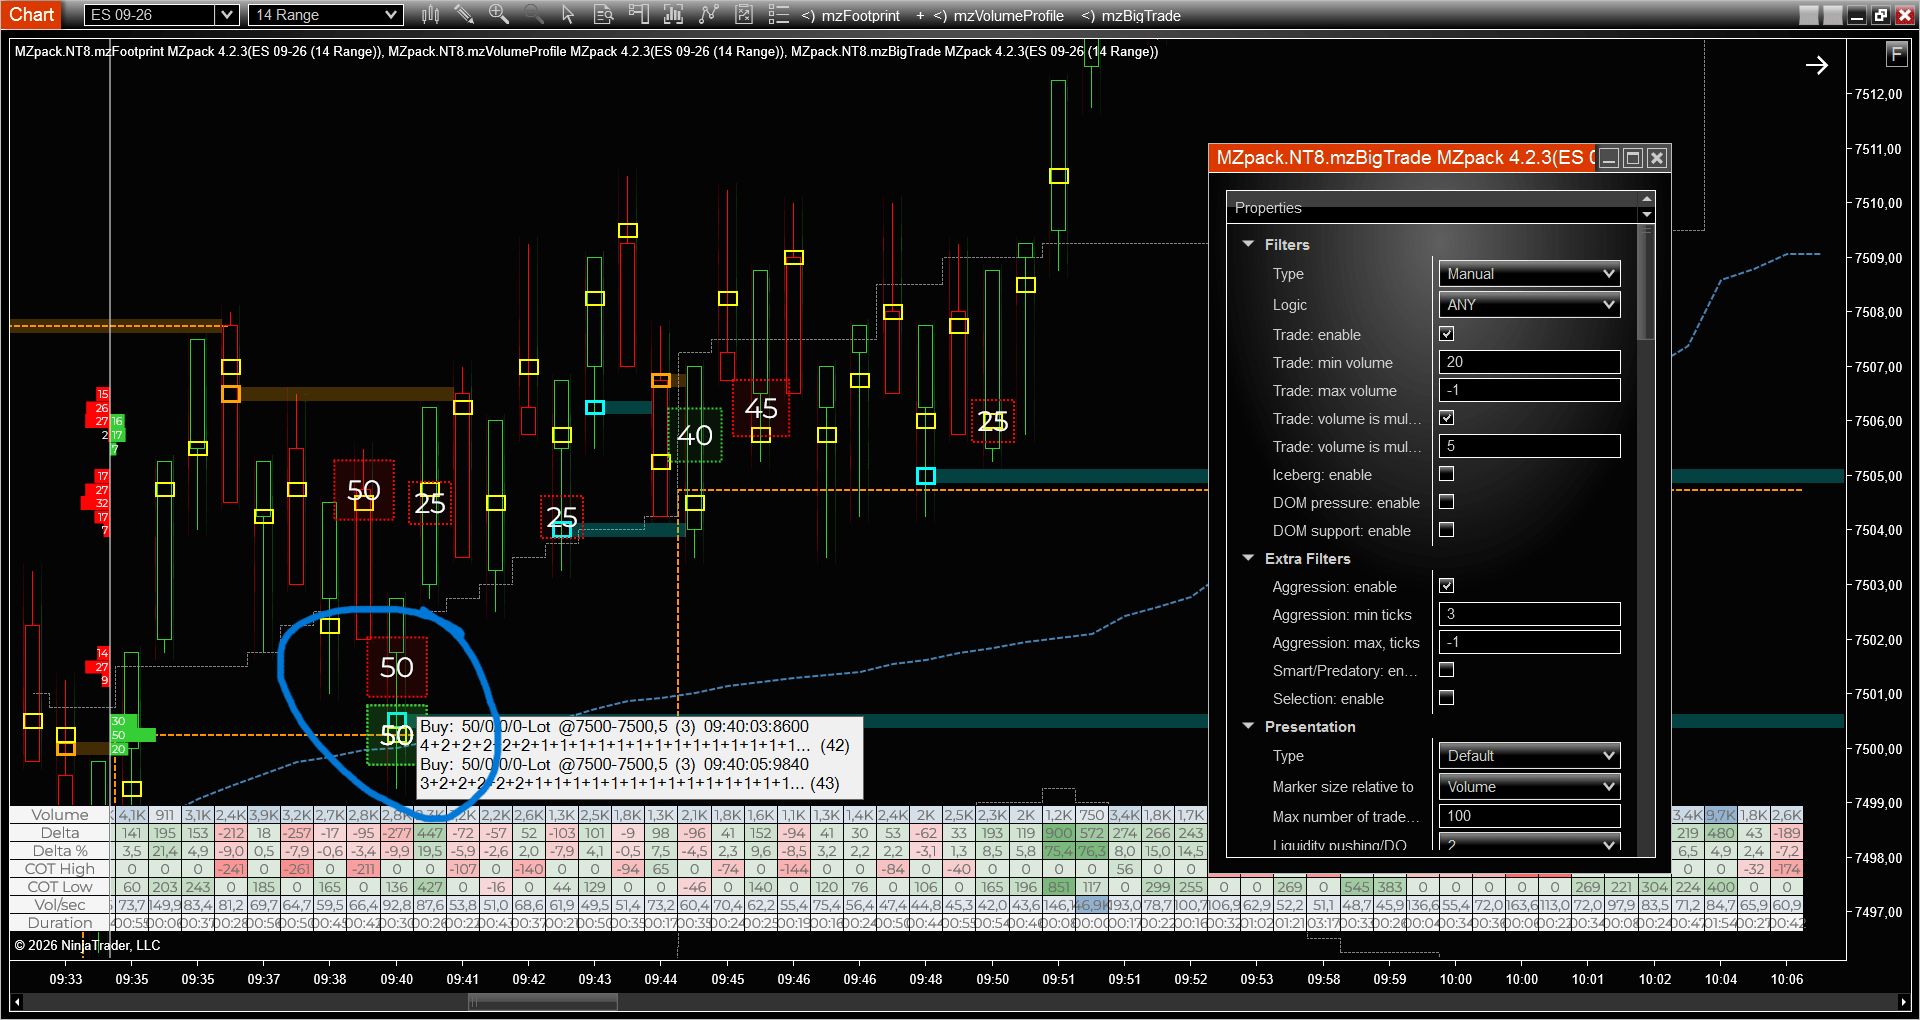Collapse the Extra Filters section

[x=1248, y=558]
